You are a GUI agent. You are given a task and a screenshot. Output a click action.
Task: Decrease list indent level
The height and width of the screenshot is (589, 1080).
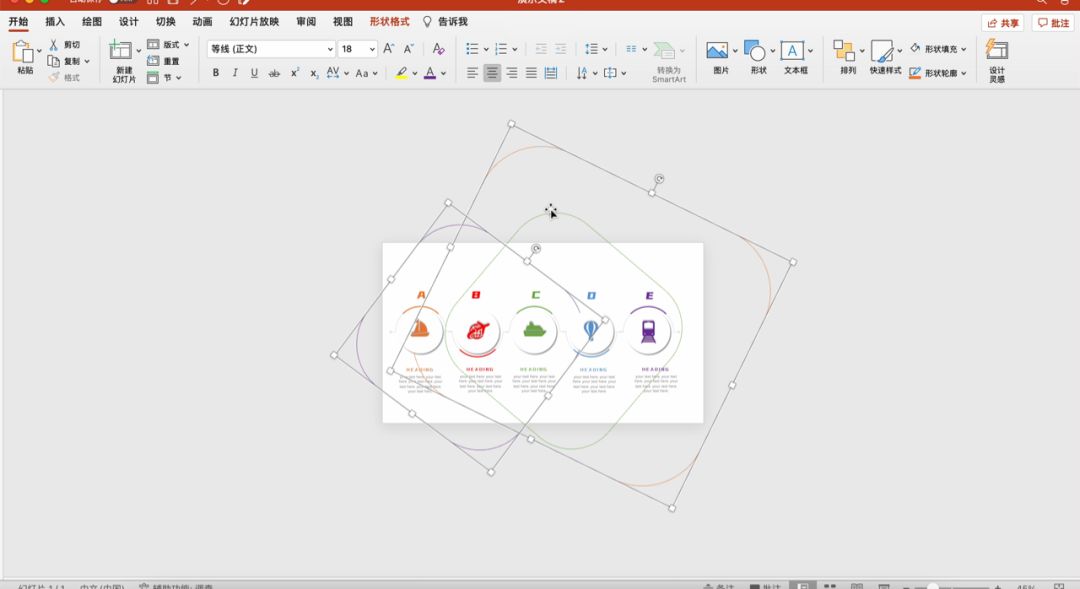(x=541, y=49)
